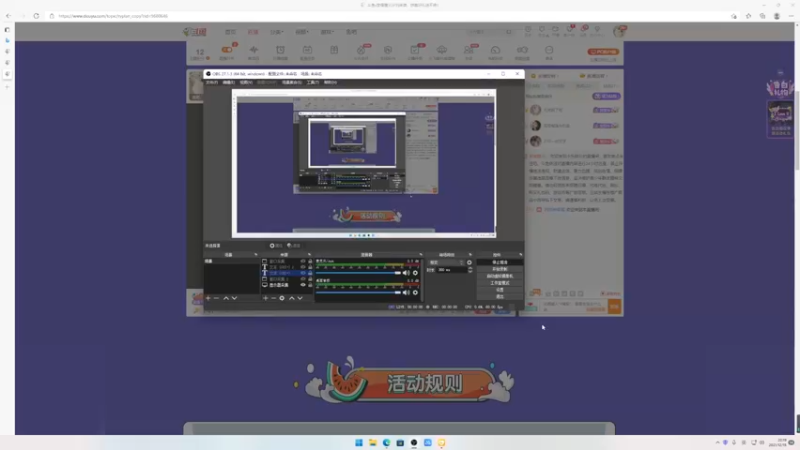
Task: Toggle visibility eye of the topmost window capture source
Action: (303, 261)
